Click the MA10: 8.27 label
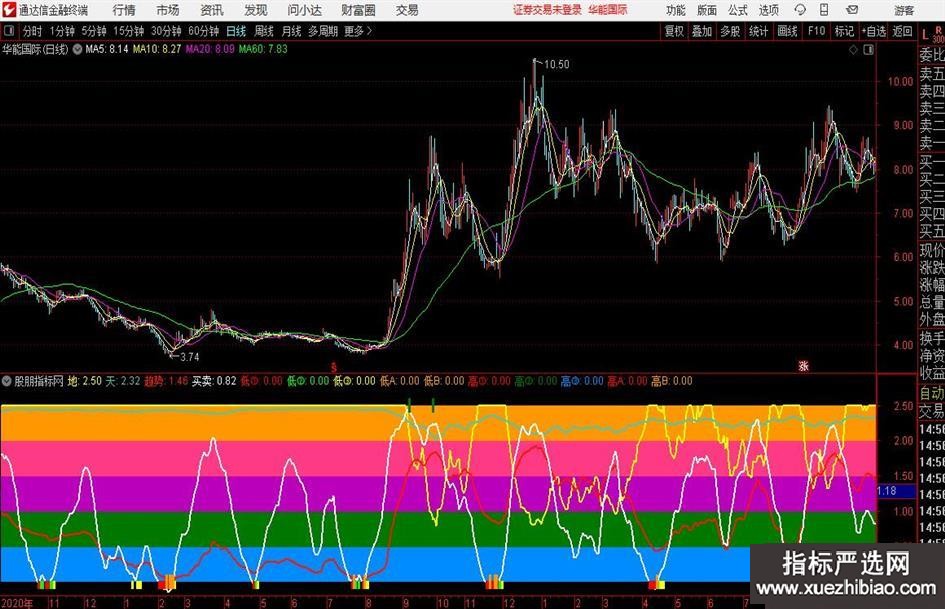This screenshot has width=945, height=609. 157,49
